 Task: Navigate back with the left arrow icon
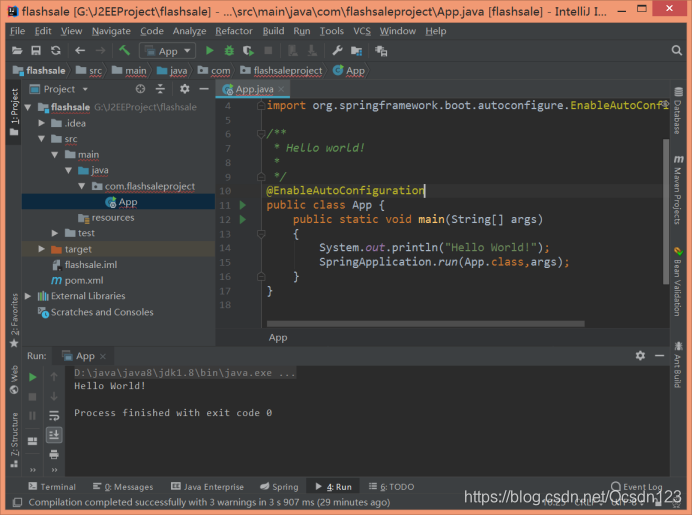point(80,51)
